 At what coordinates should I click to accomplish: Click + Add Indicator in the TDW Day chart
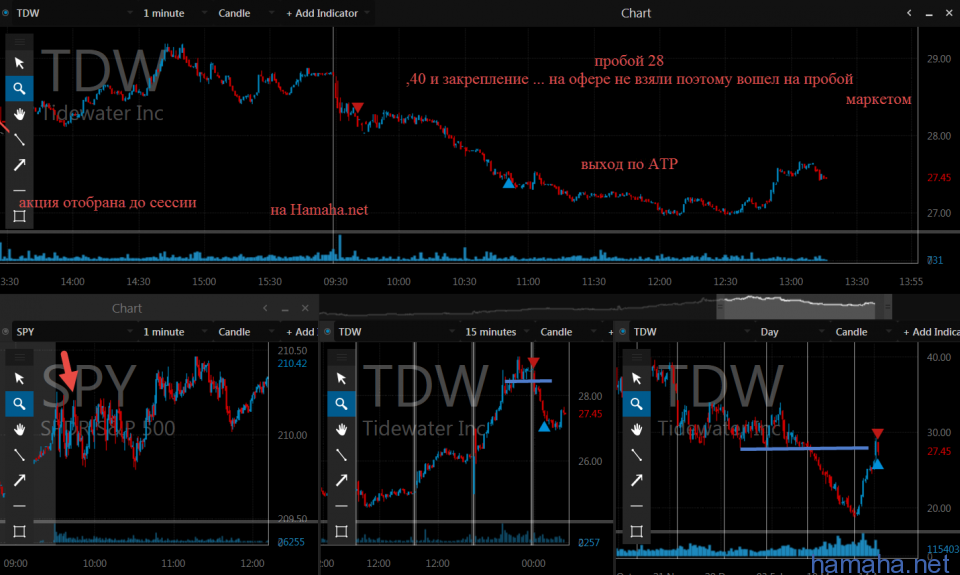pos(931,332)
